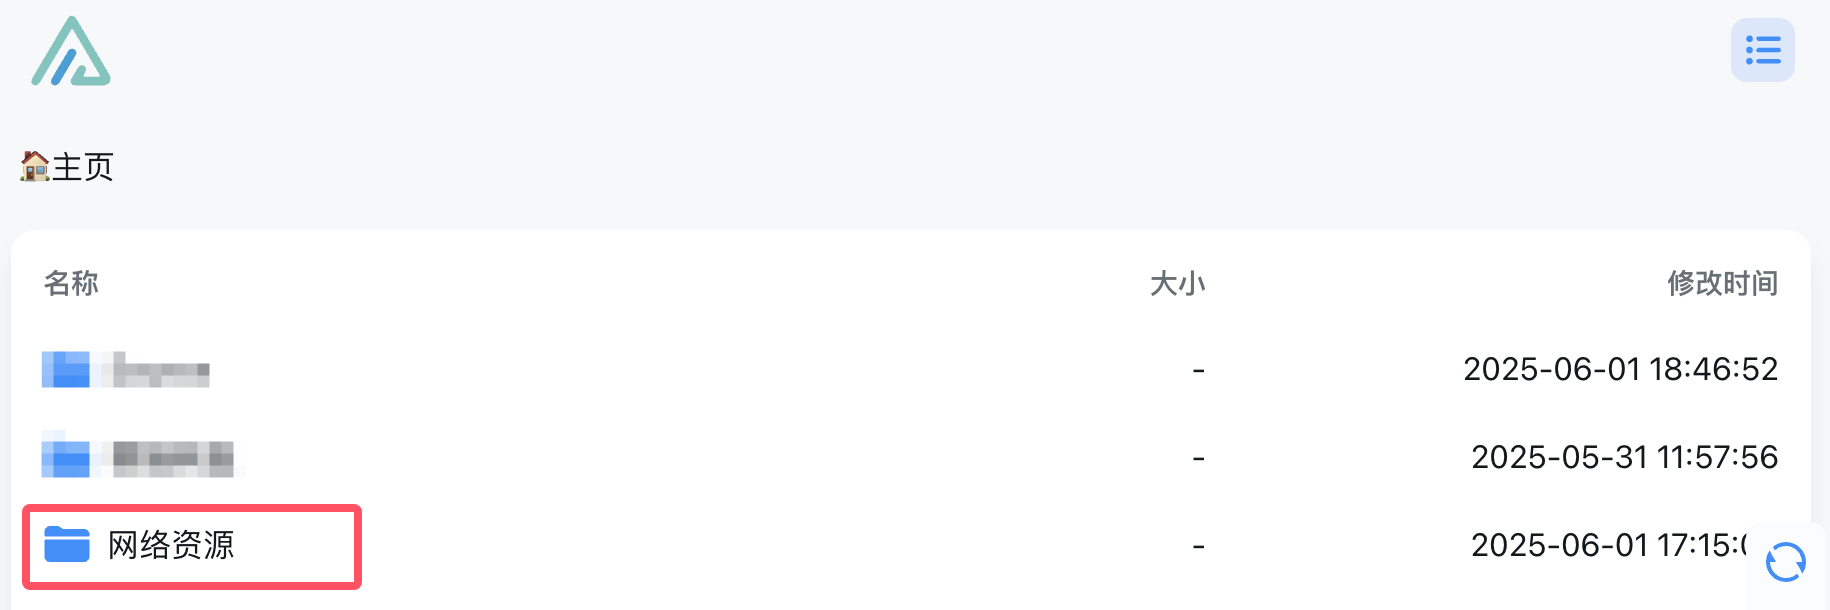Sort files by 大小 column header

click(x=1177, y=283)
